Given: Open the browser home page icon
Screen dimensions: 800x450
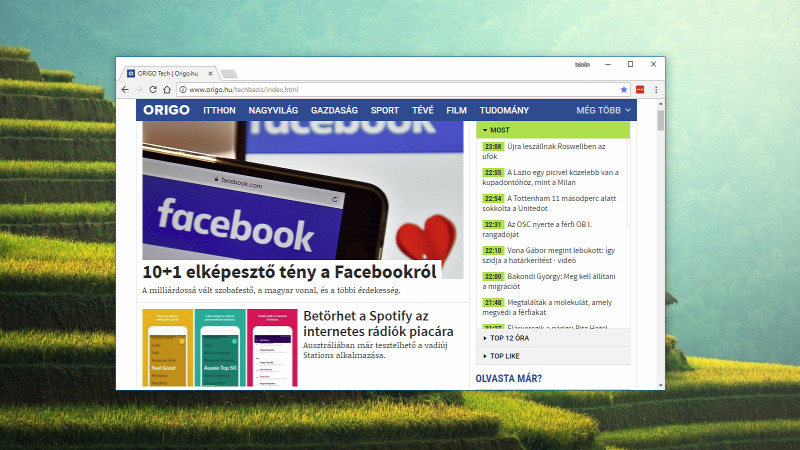Looking at the screenshot, I should pos(167,89).
